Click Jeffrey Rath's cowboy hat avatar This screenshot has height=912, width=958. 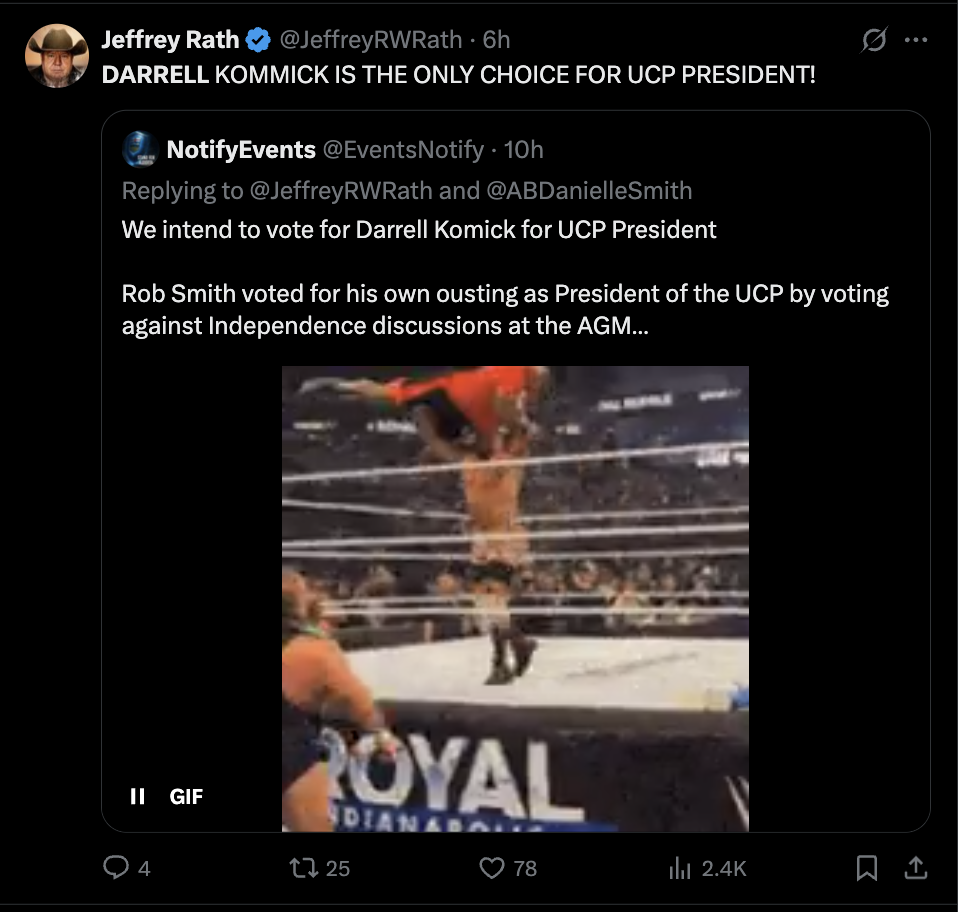(57, 56)
